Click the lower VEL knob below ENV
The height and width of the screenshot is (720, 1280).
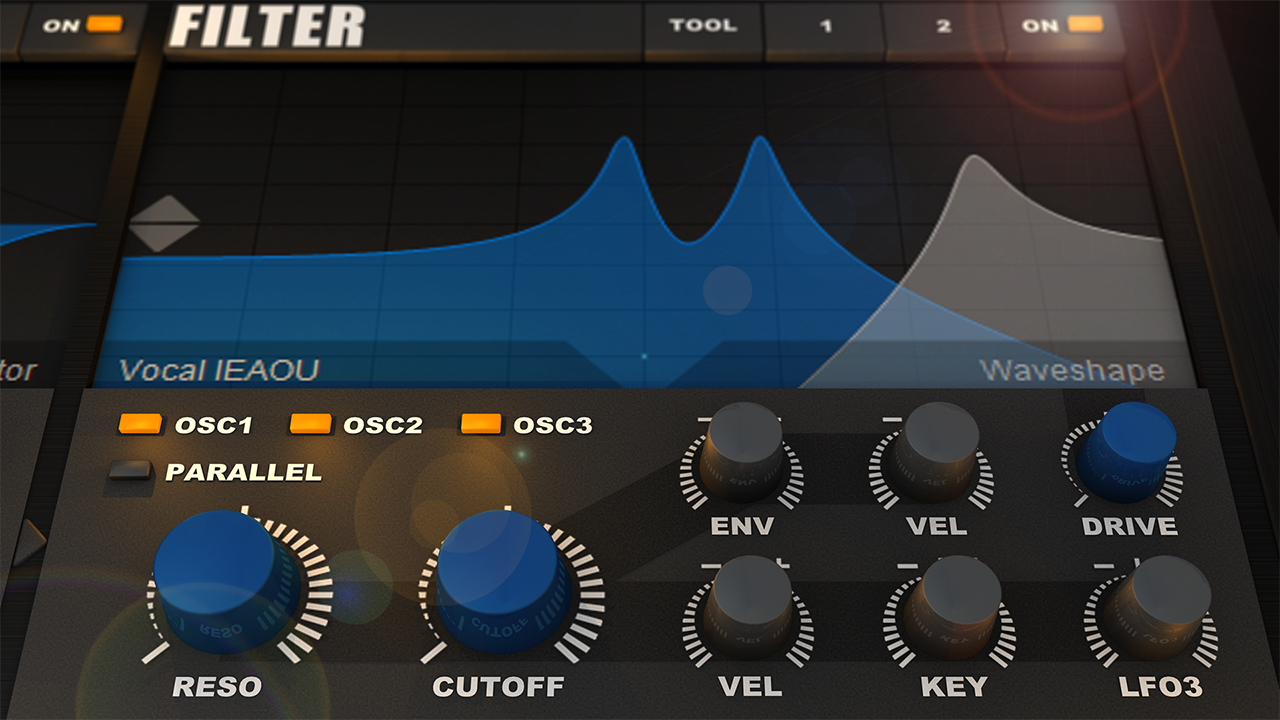point(748,607)
